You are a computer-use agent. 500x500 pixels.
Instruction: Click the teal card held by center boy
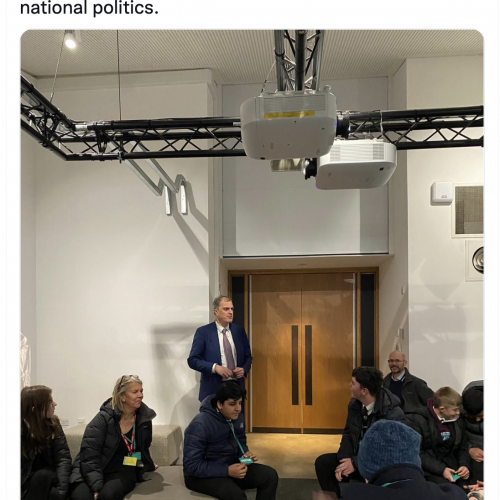click(x=245, y=460)
